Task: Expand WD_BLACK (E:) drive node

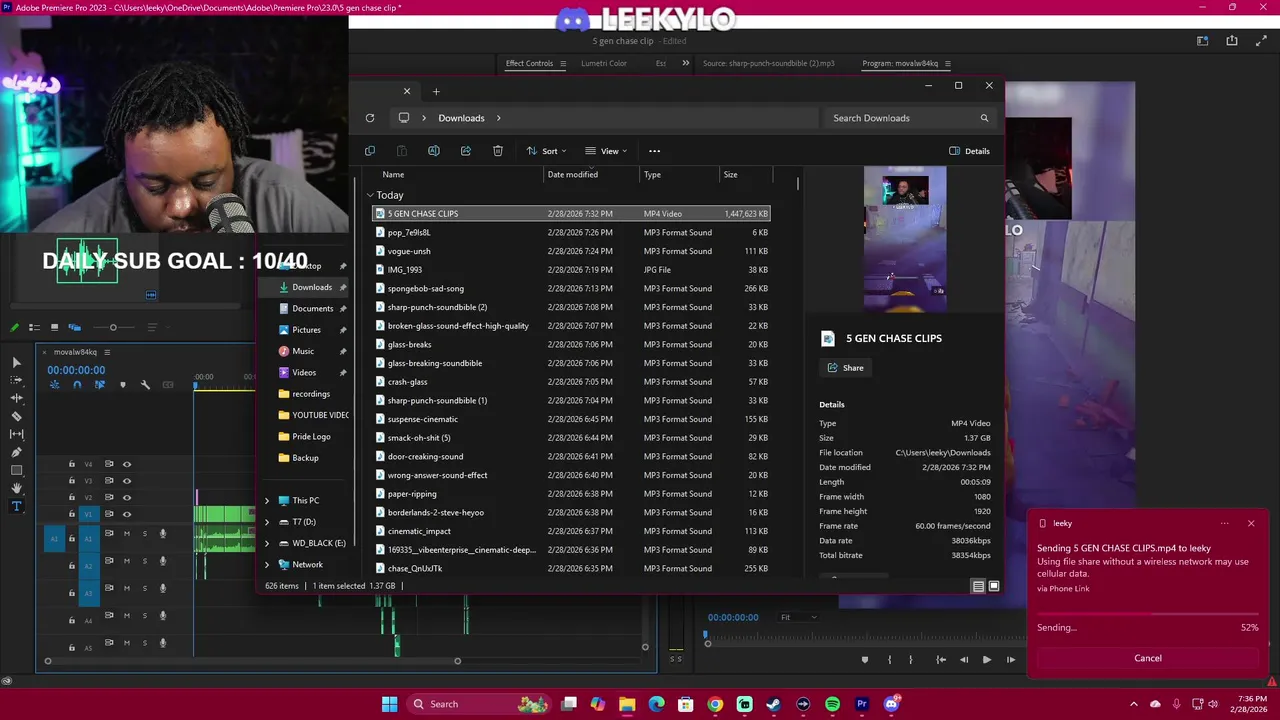Action: pos(267,543)
